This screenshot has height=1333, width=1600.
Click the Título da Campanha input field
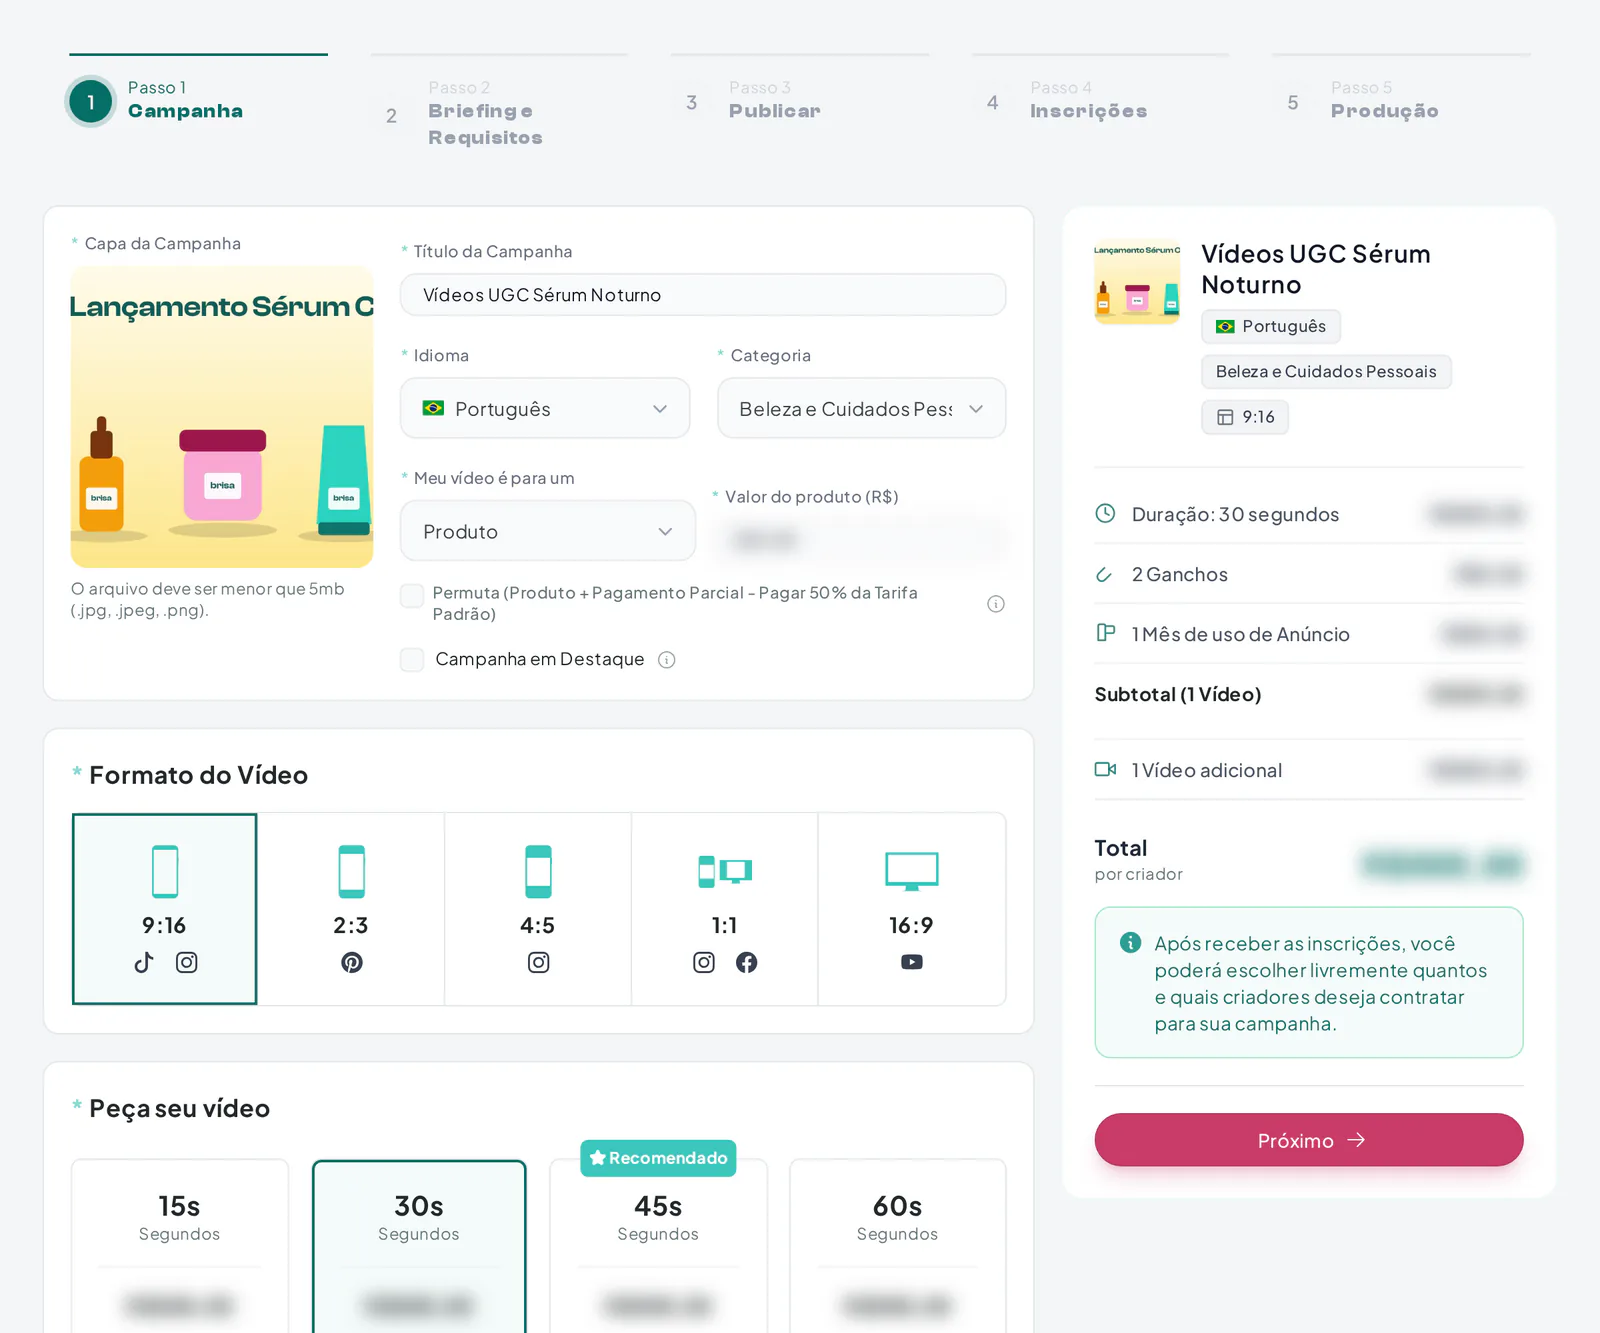[x=703, y=295]
